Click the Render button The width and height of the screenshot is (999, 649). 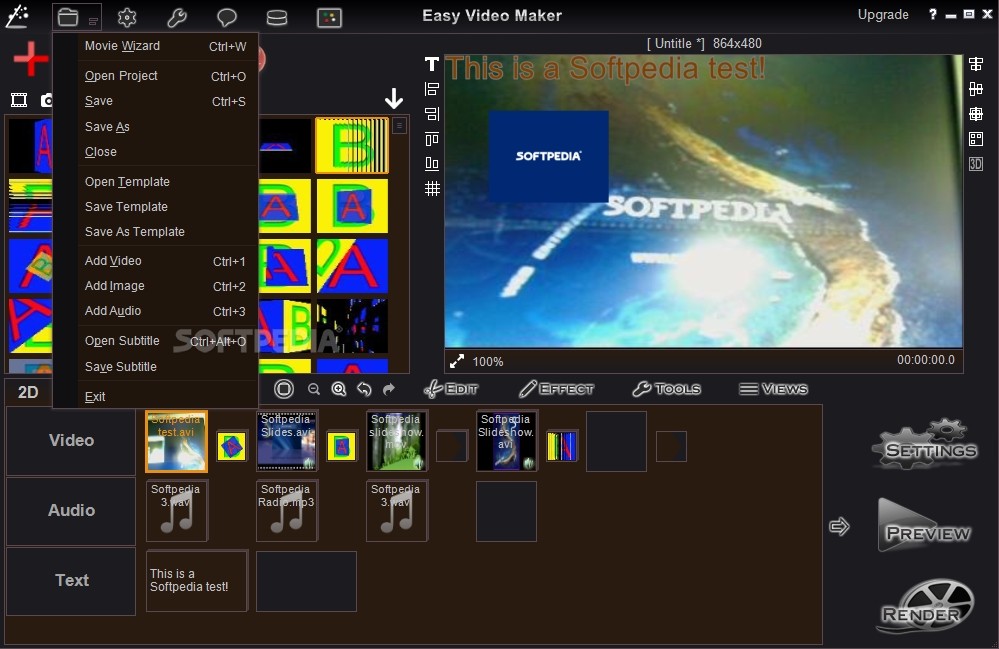coord(924,605)
